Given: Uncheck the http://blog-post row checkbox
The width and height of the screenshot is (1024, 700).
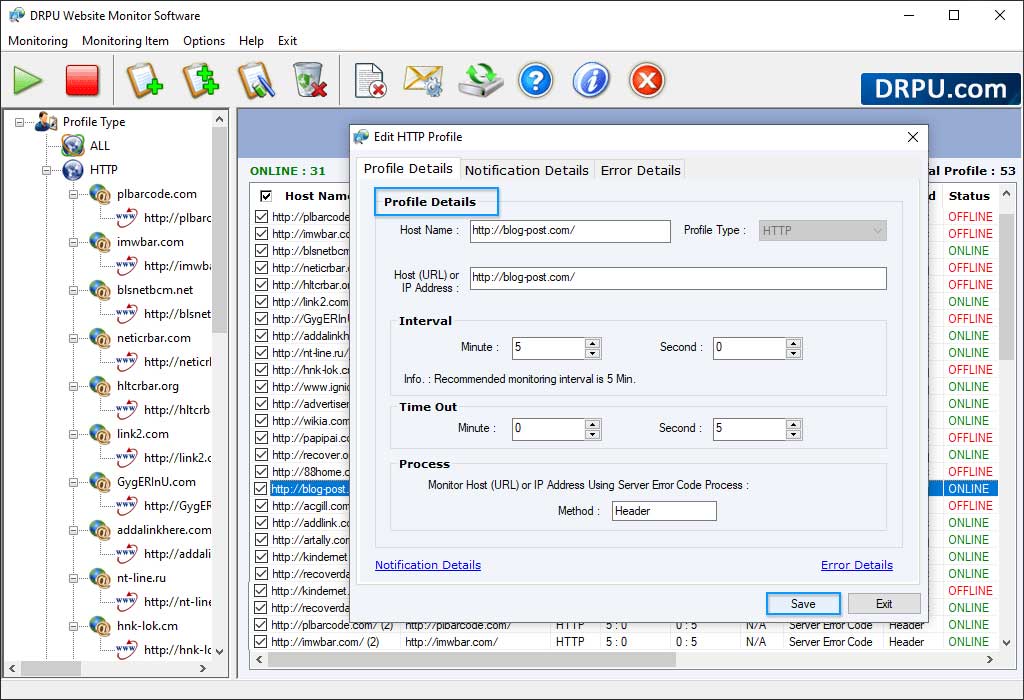Looking at the screenshot, I should pyautogui.click(x=261, y=488).
